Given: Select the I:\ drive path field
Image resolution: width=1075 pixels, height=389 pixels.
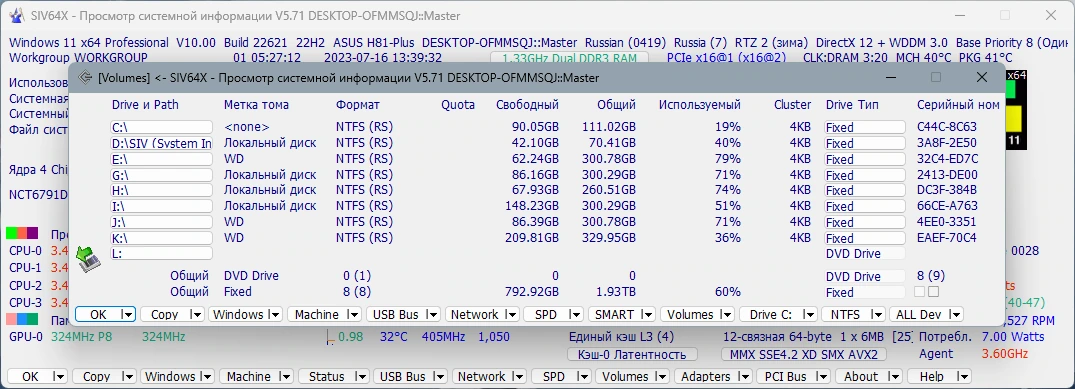Looking at the screenshot, I should tap(161, 206).
